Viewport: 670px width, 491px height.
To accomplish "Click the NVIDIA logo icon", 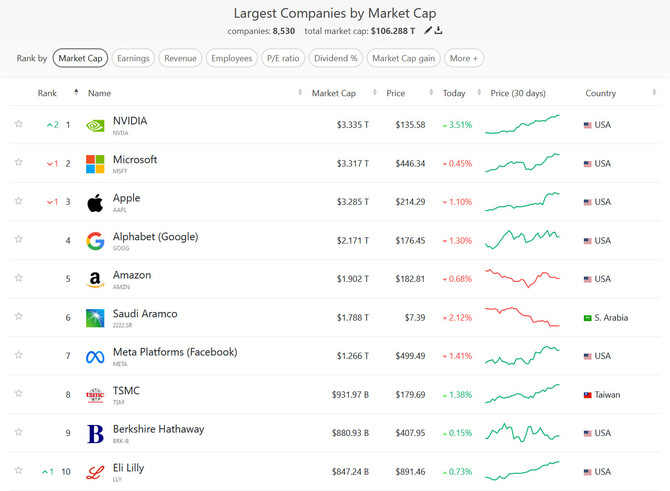I will [95, 125].
